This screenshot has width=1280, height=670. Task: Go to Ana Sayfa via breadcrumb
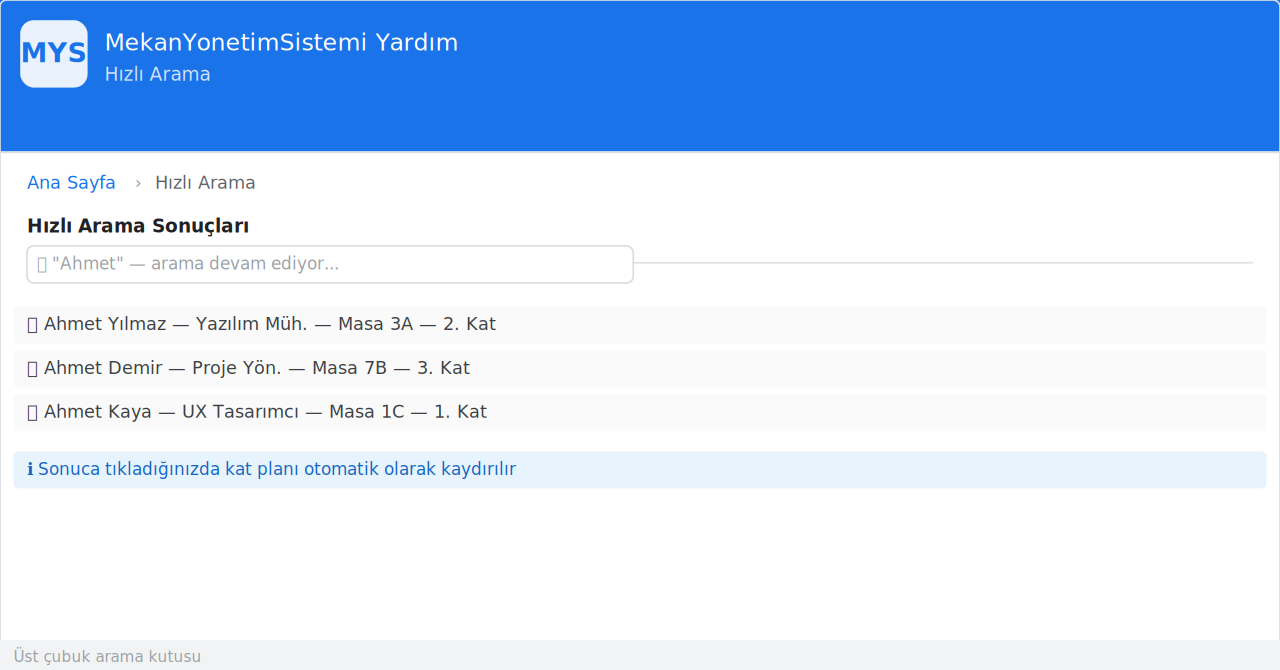pos(71,183)
